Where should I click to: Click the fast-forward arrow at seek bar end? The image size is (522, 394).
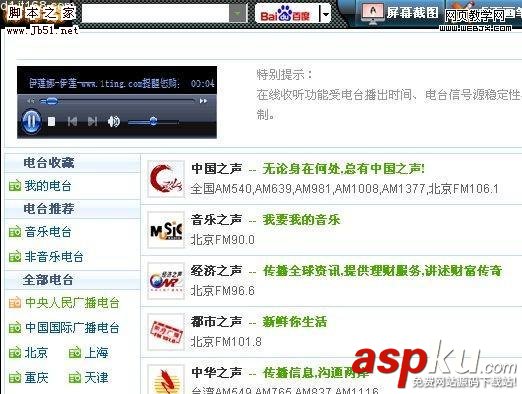pos(203,101)
